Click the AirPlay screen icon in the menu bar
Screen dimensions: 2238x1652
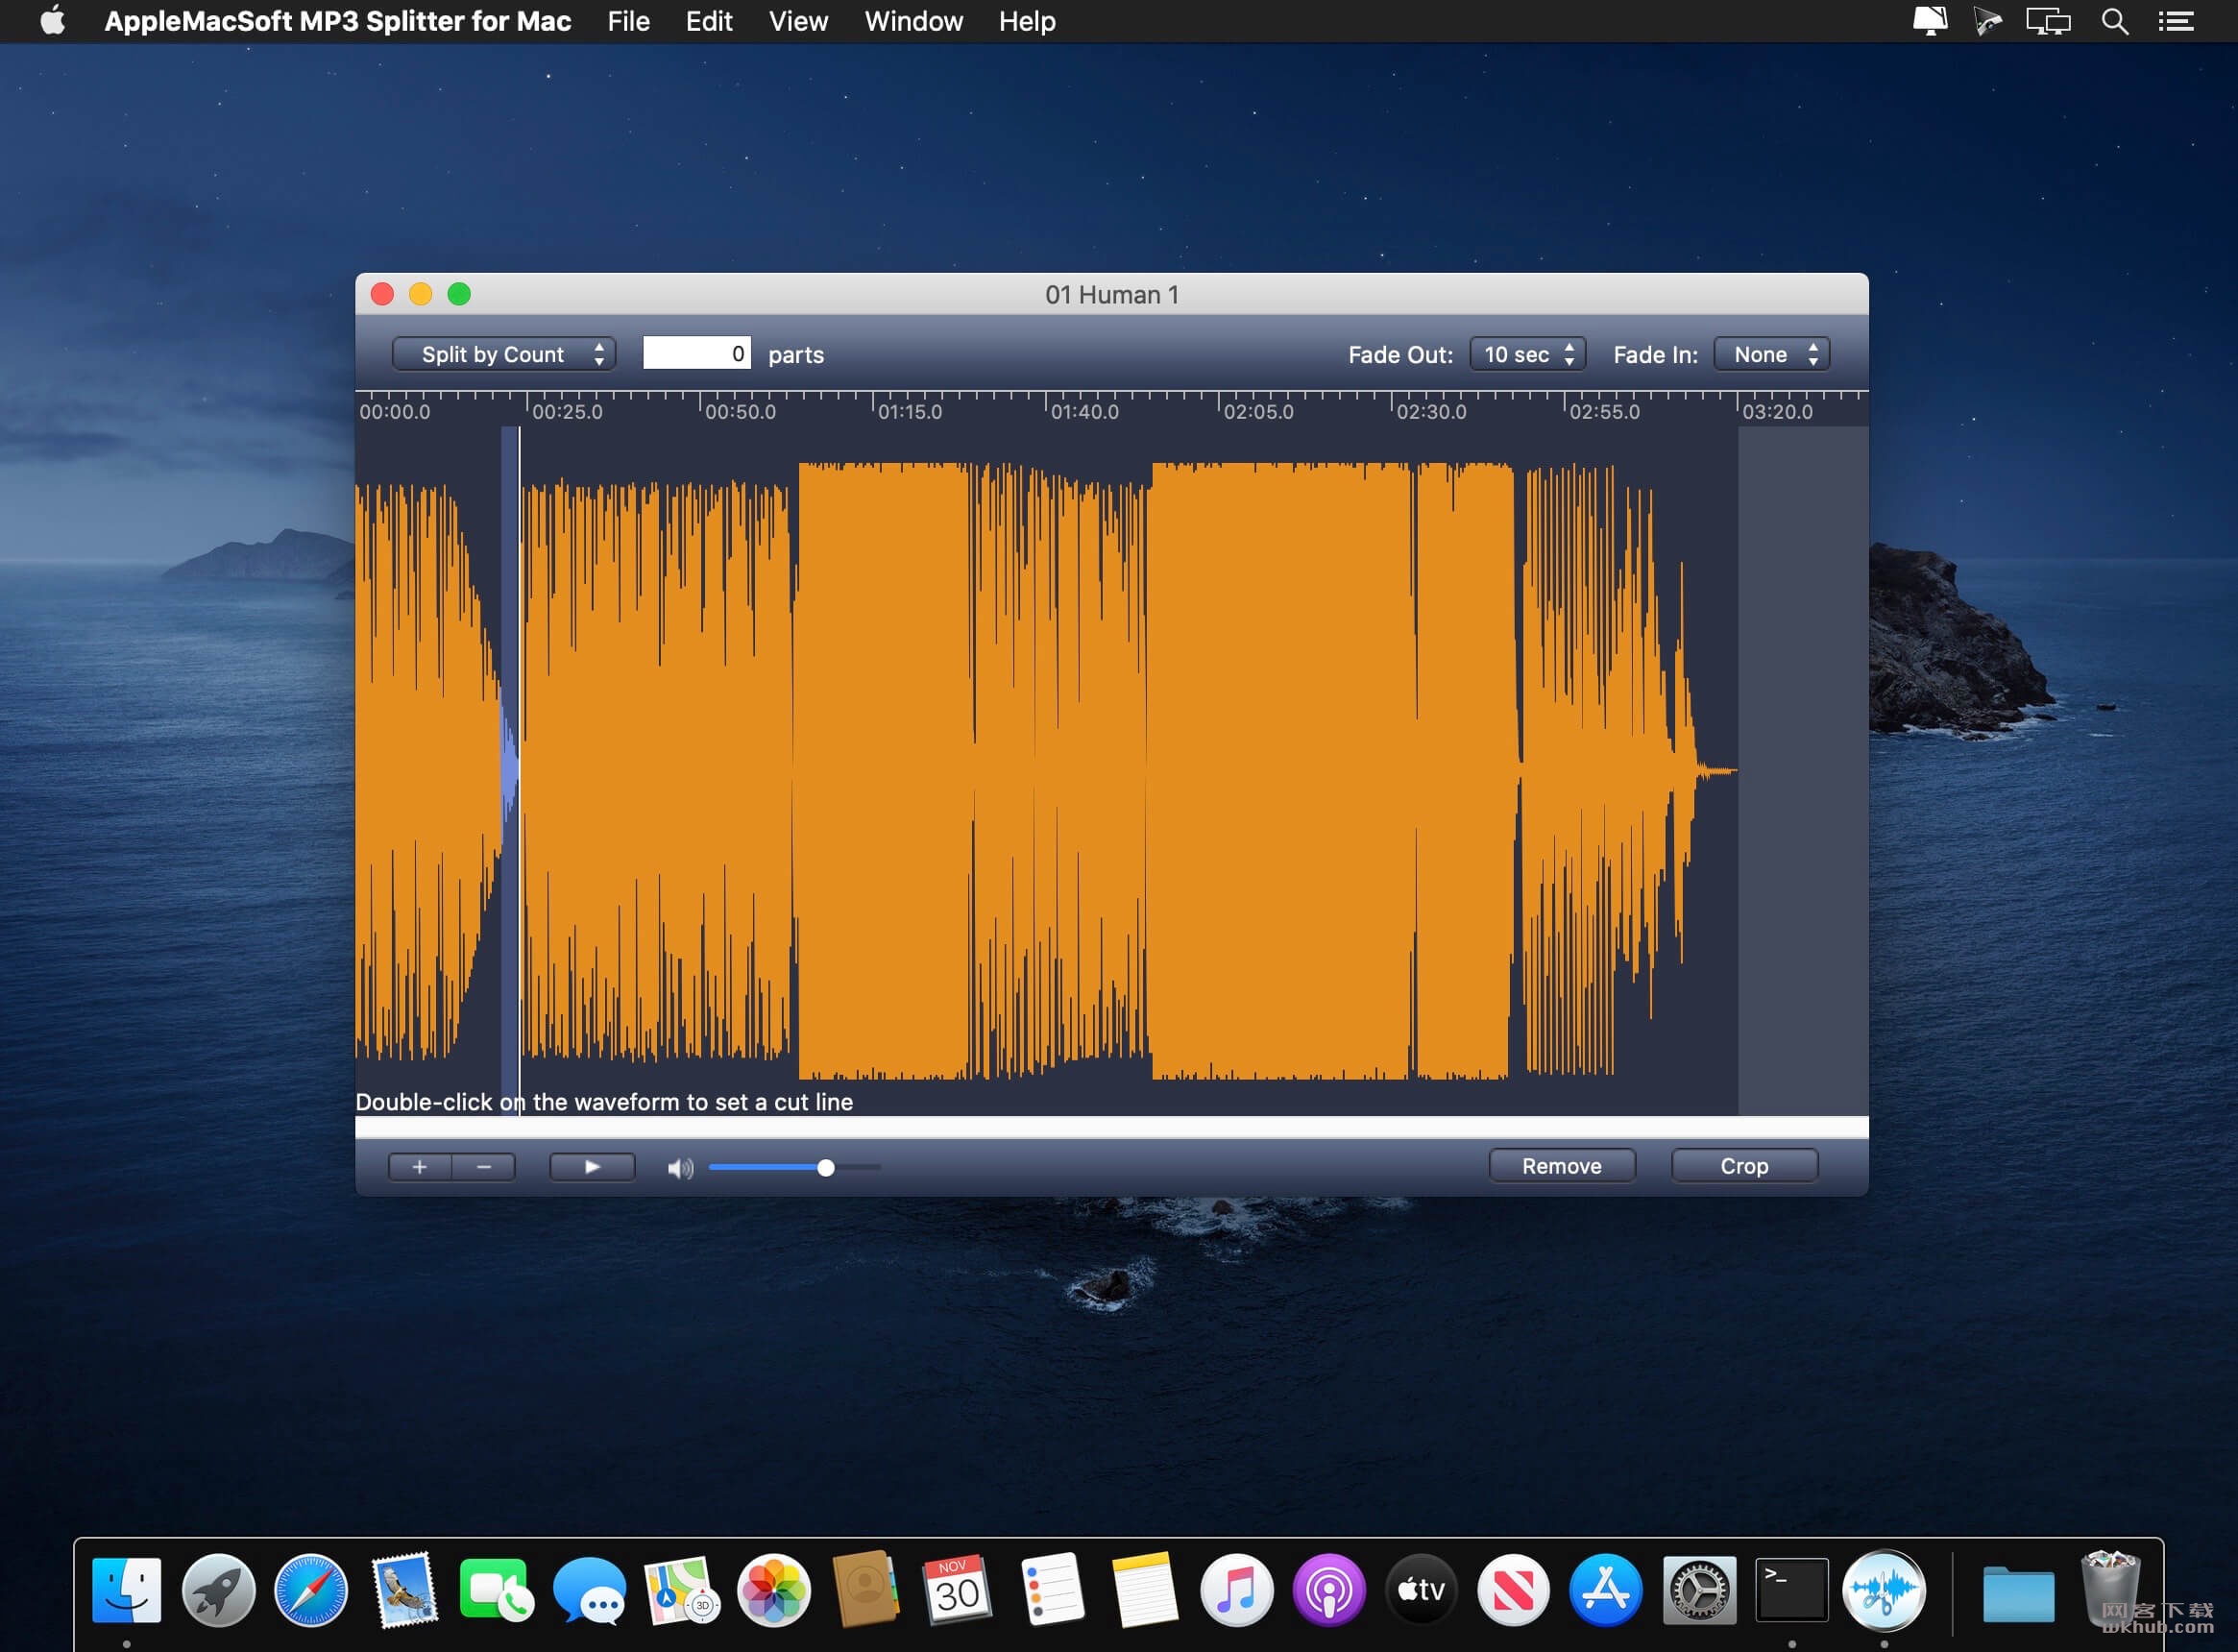pyautogui.click(x=1929, y=21)
